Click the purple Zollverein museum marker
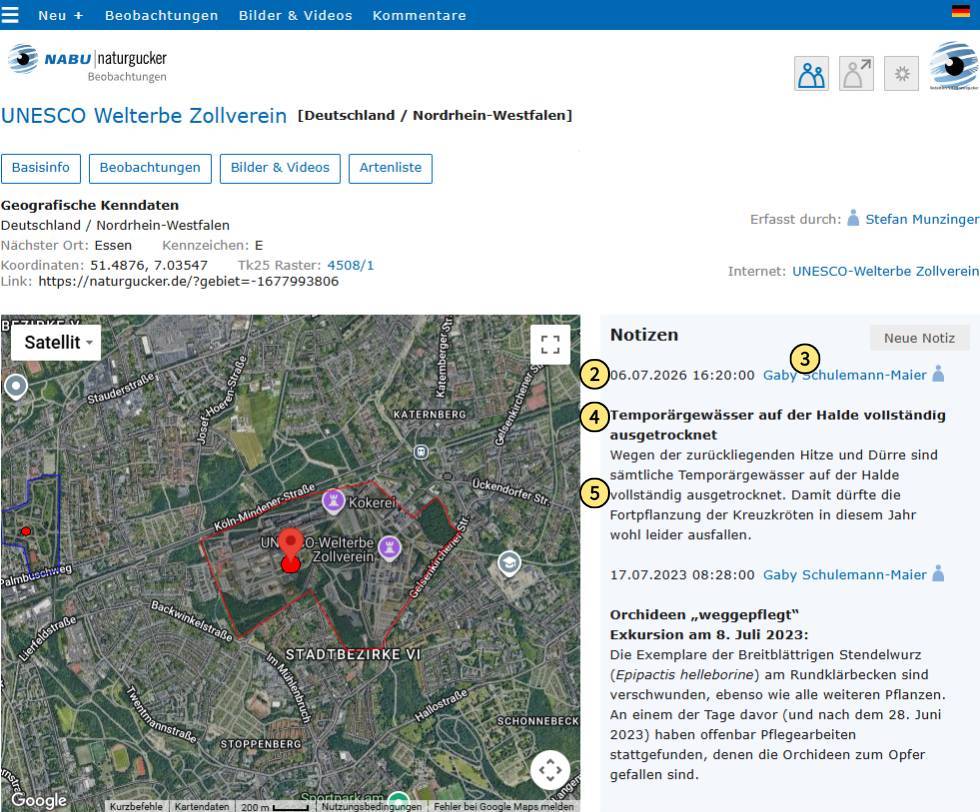Viewport: 980px width, 812px height. [390, 548]
